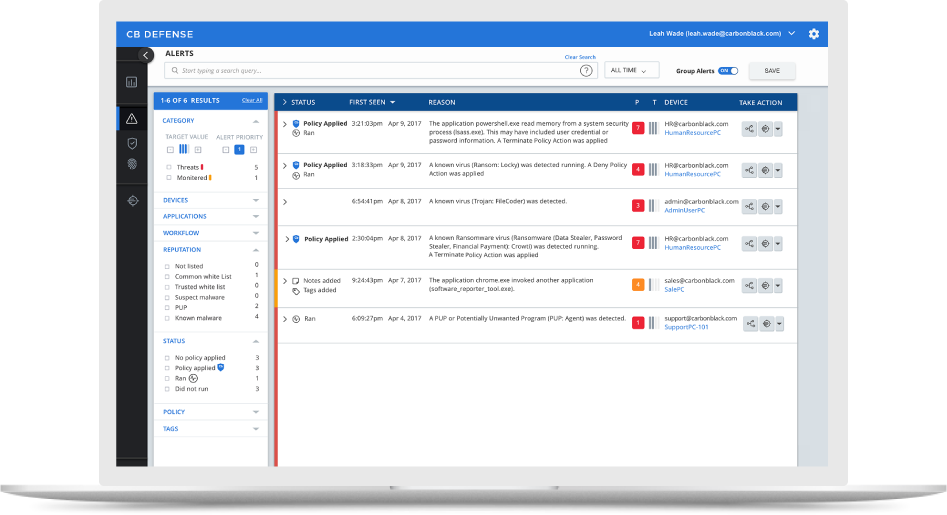Click target icon for PUP Agent alert row
This screenshot has height=515, width=947.
coord(766,324)
